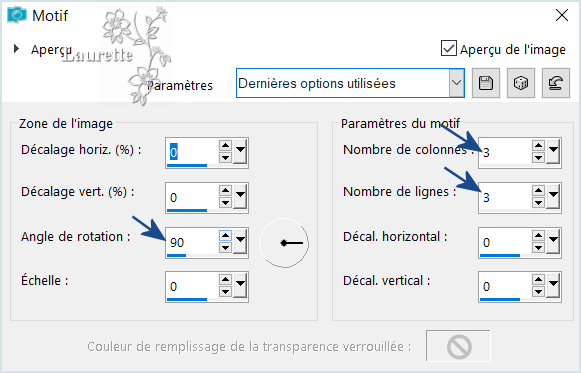The height and width of the screenshot is (373, 581).
Task: Click the Décalage horiz. value field
Action: [x=192, y=151]
